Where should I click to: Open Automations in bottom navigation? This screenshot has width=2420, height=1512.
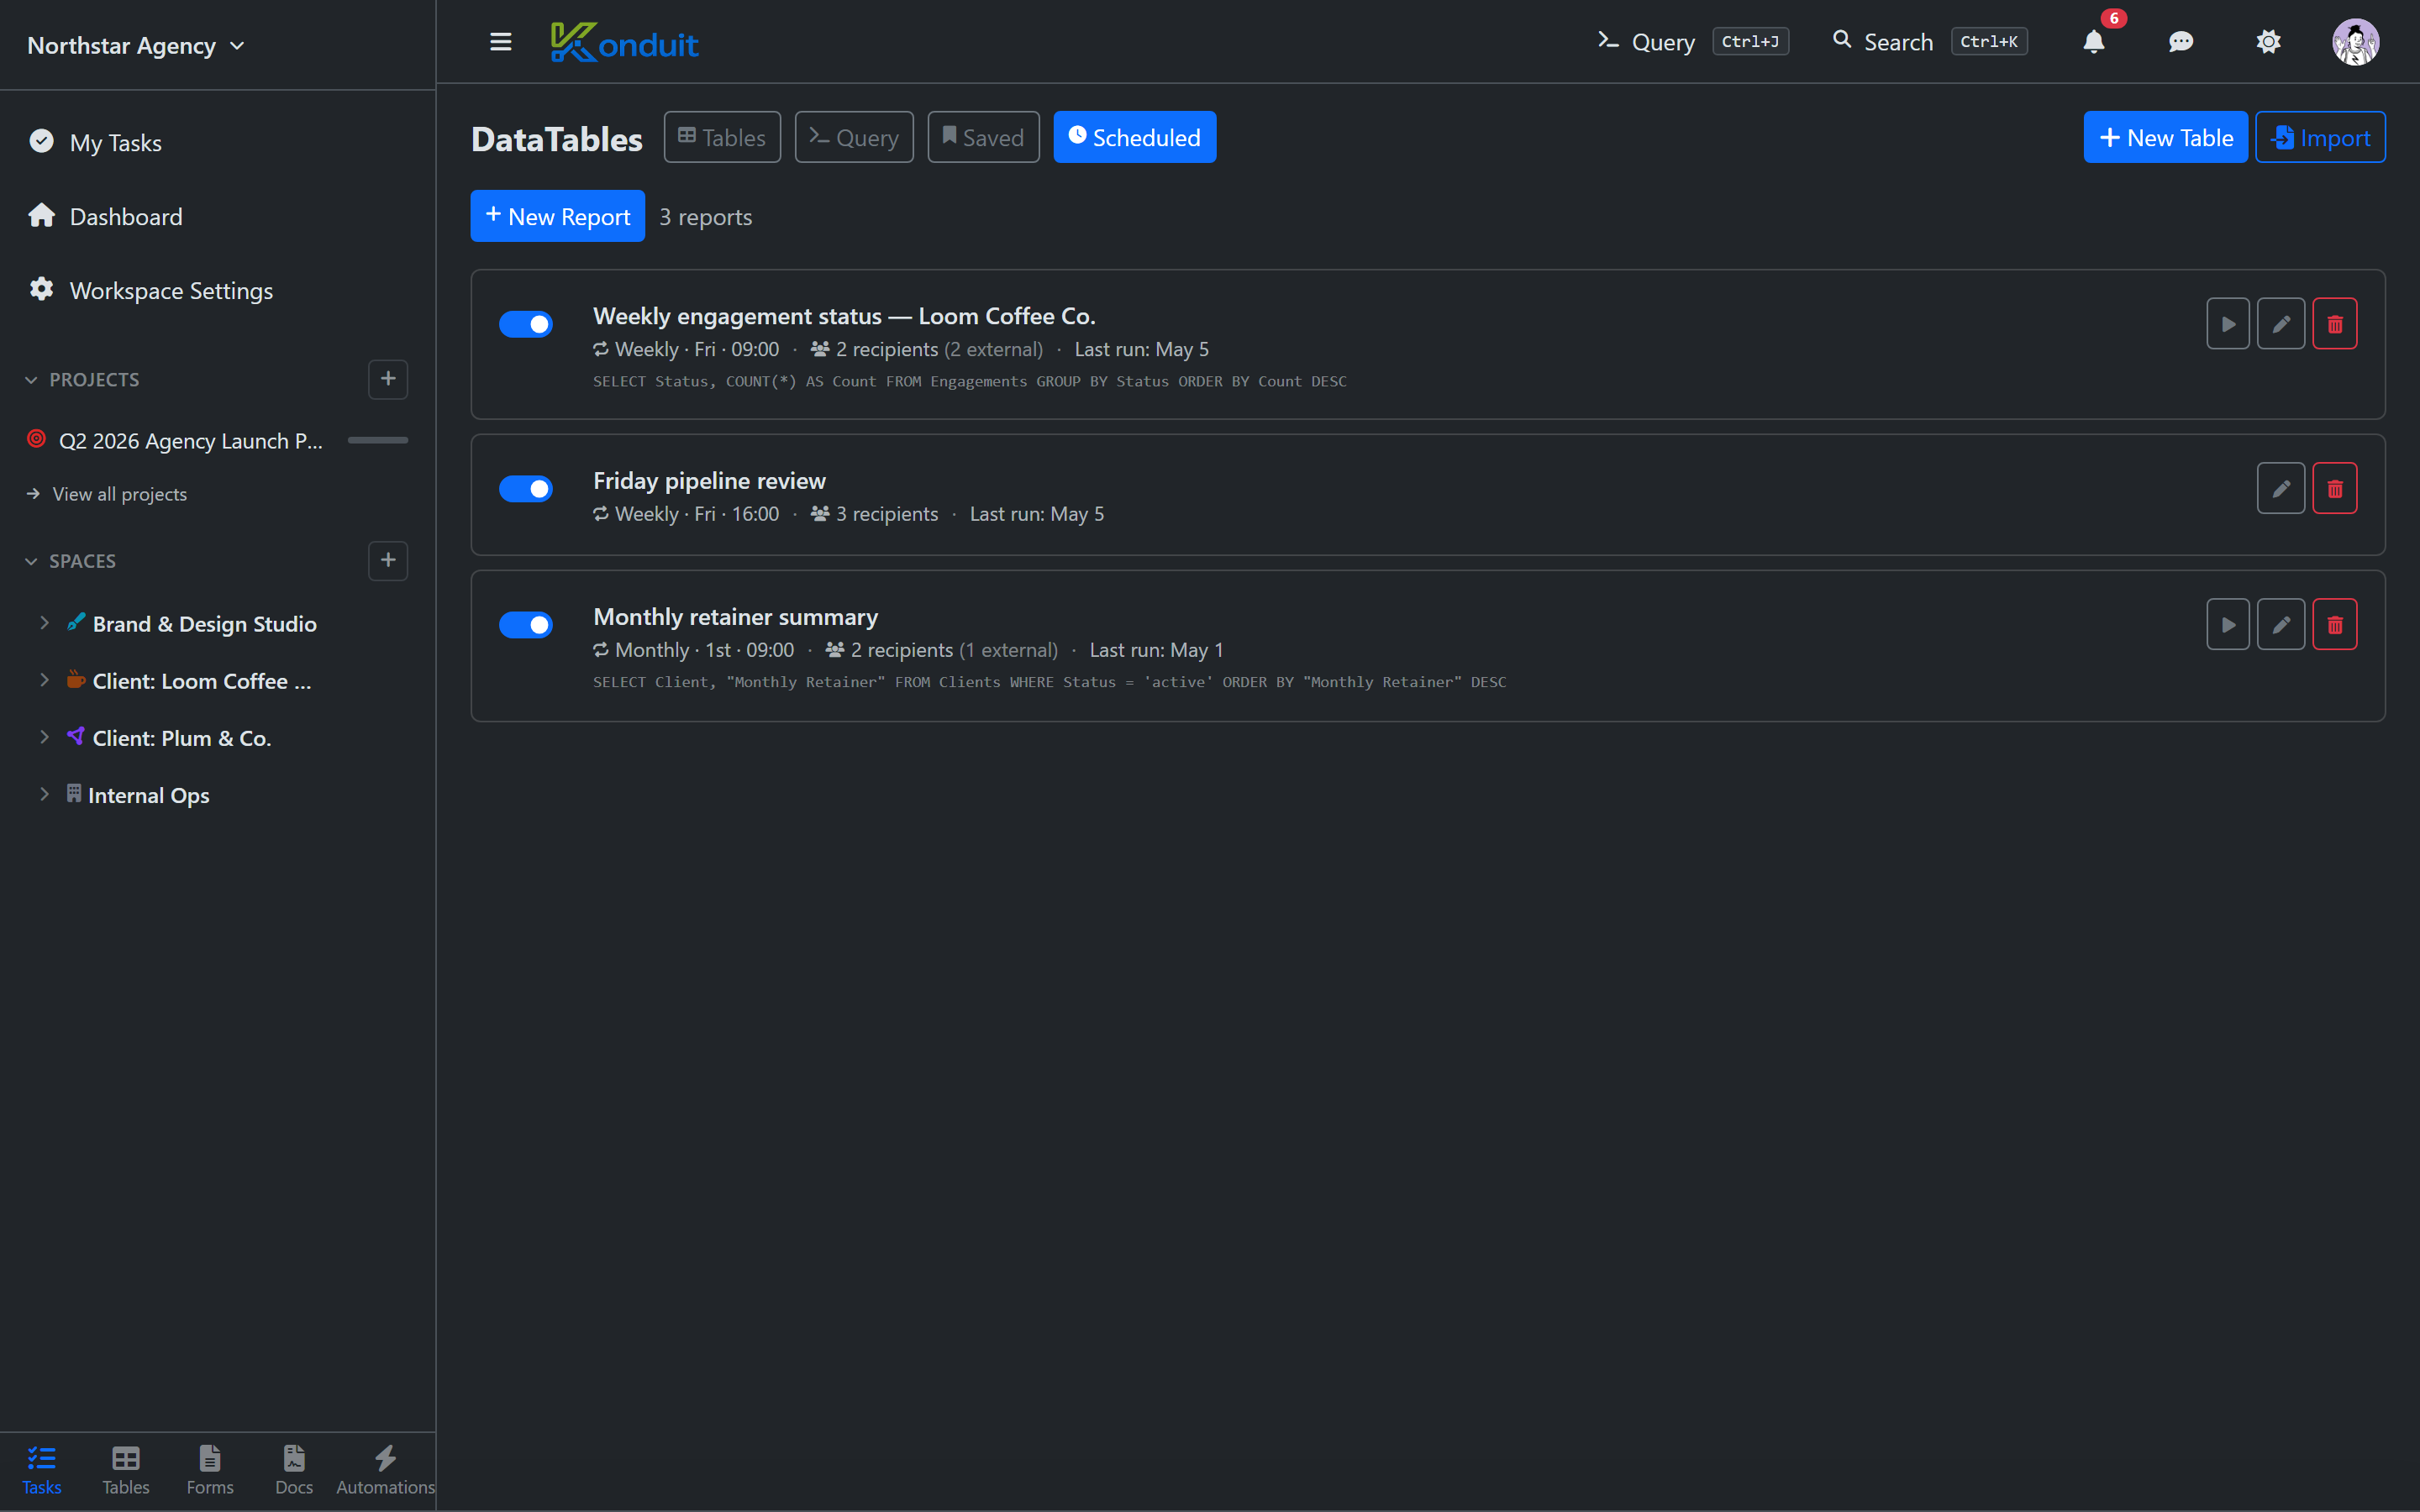point(385,1470)
